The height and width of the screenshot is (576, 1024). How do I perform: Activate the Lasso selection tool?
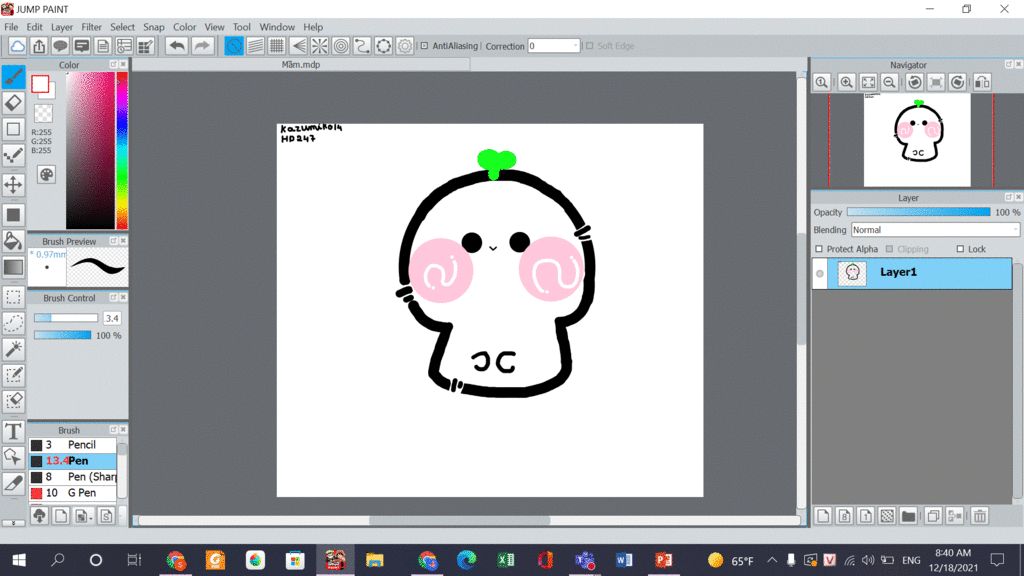coord(13,323)
